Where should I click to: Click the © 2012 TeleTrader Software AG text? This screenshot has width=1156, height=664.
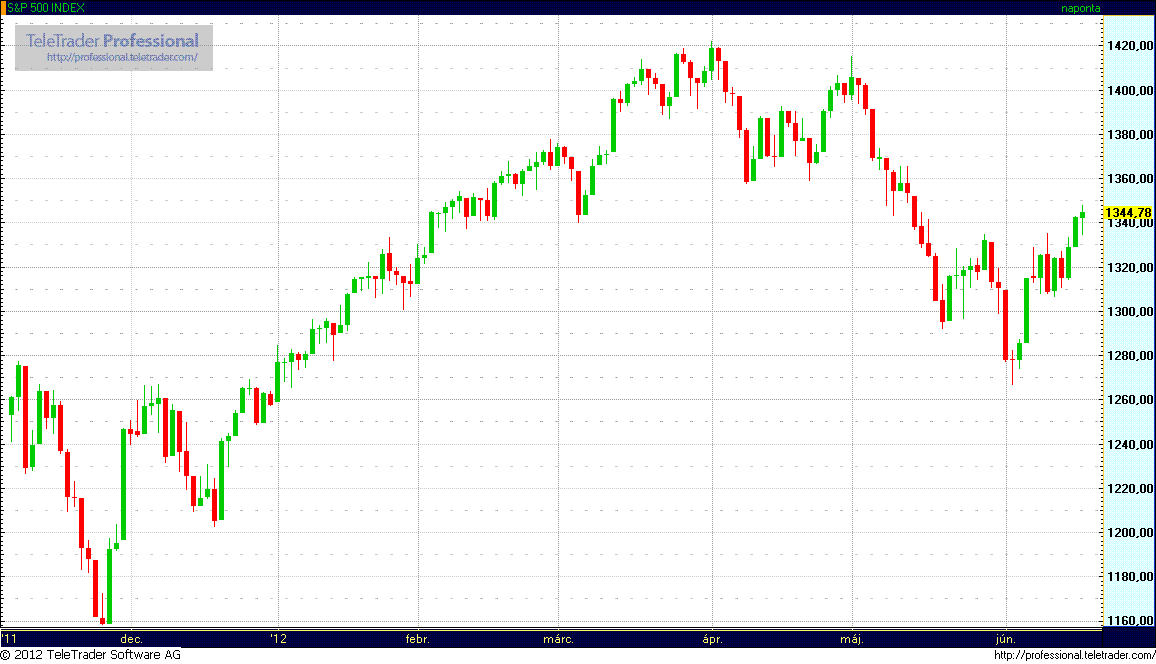(x=91, y=654)
